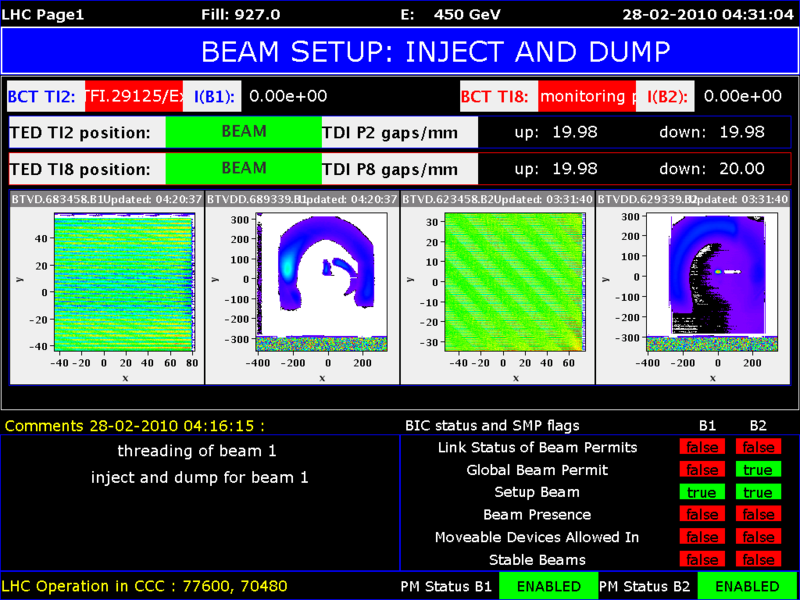The height and width of the screenshot is (600, 800).
Task: Click the B2 Beam Presence false flag
Action: [x=758, y=514]
